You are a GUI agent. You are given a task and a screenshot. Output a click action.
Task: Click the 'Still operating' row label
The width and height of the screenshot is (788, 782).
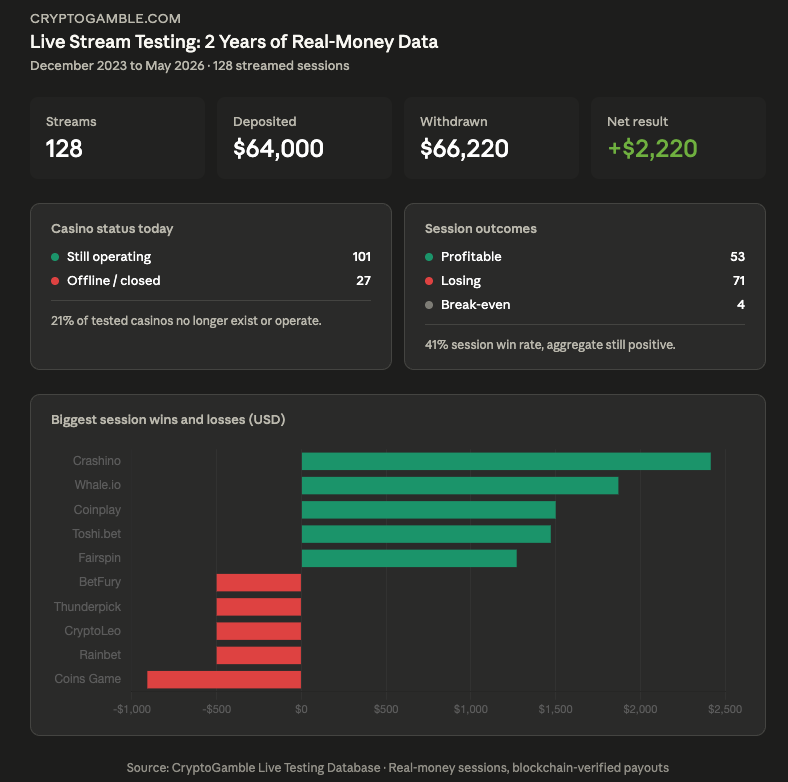pyautogui.click(x=109, y=257)
